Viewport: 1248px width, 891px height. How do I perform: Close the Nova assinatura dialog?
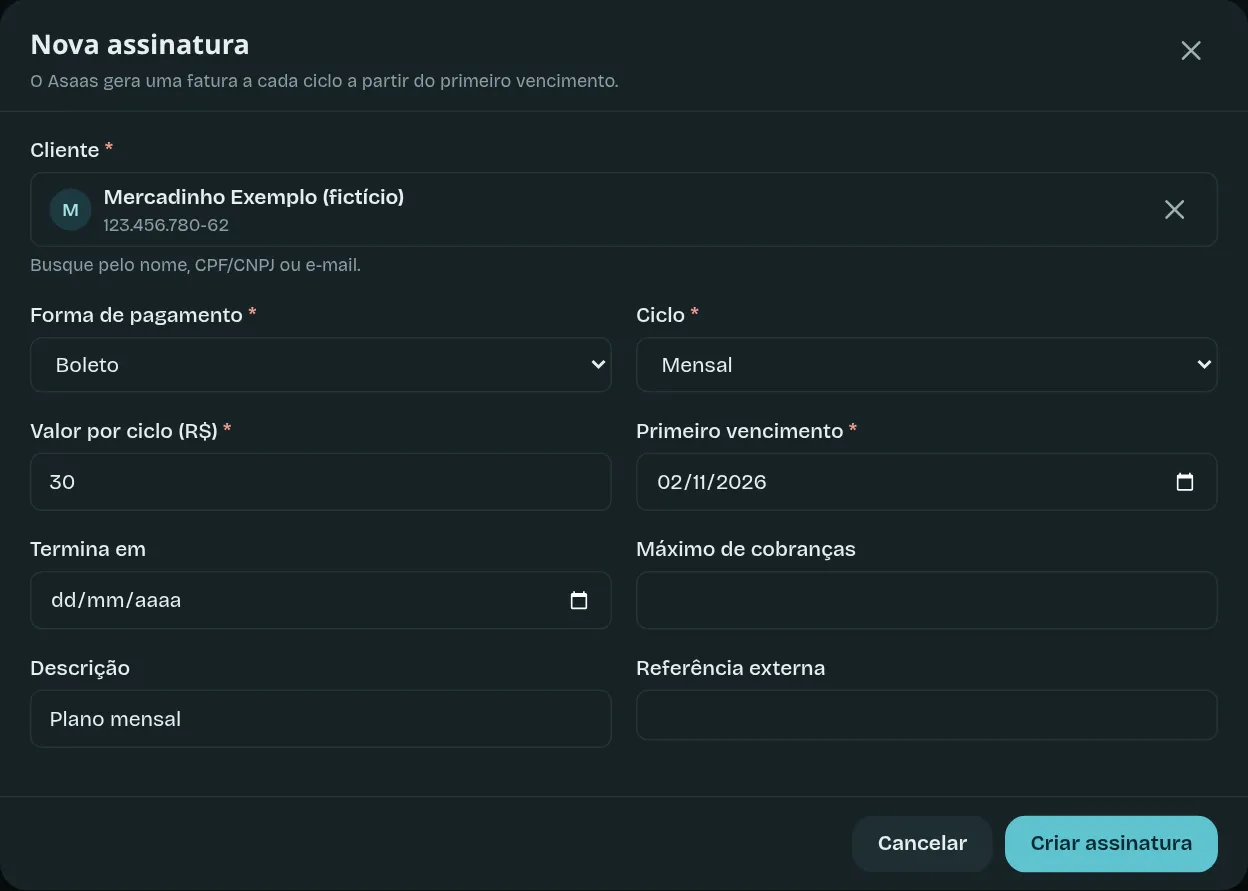[x=1190, y=51]
